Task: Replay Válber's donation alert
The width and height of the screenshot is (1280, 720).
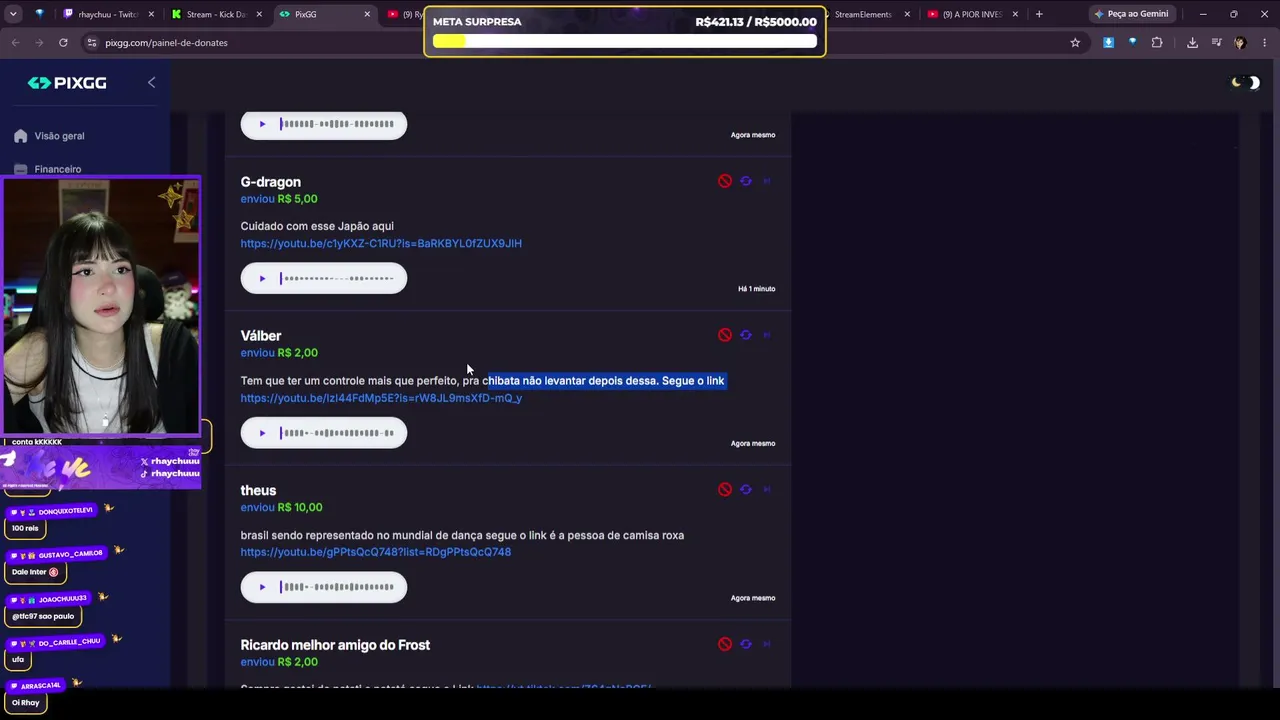Action: click(x=746, y=335)
